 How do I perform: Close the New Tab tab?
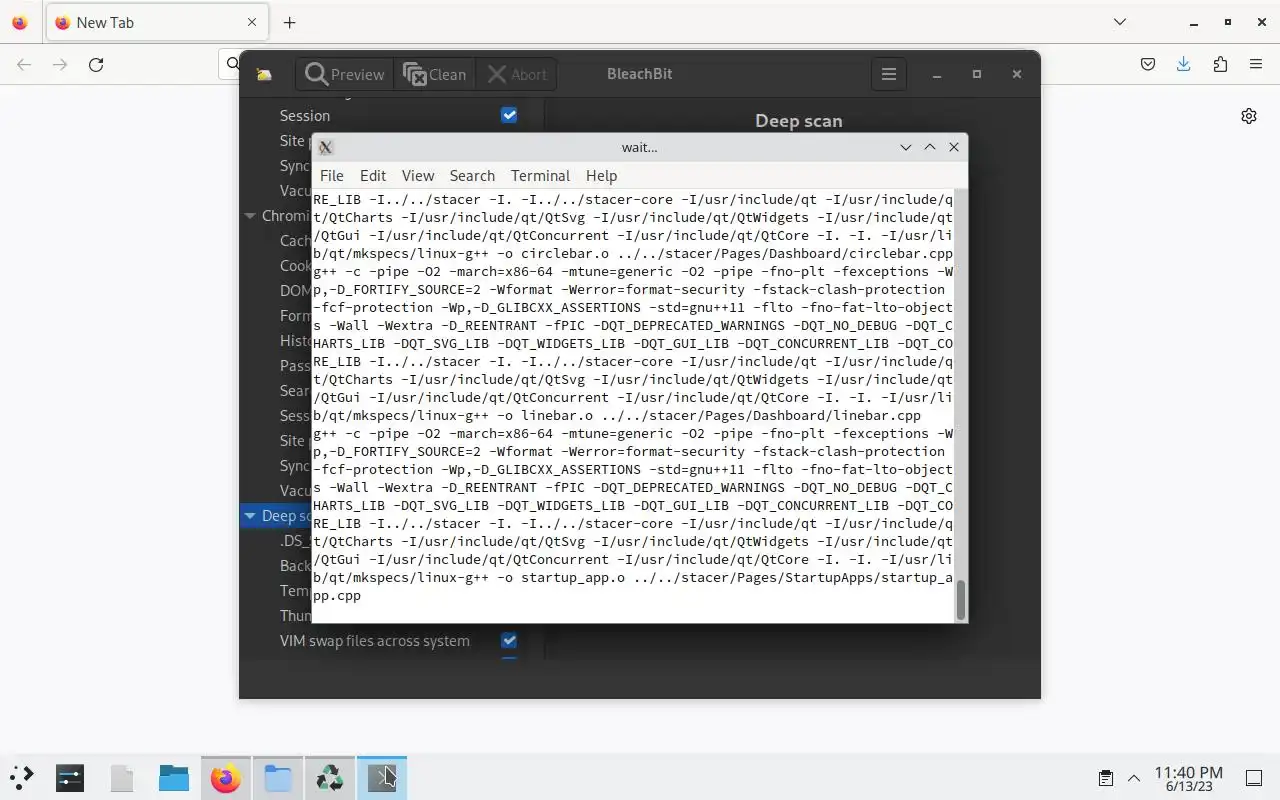[x=252, y=22]
